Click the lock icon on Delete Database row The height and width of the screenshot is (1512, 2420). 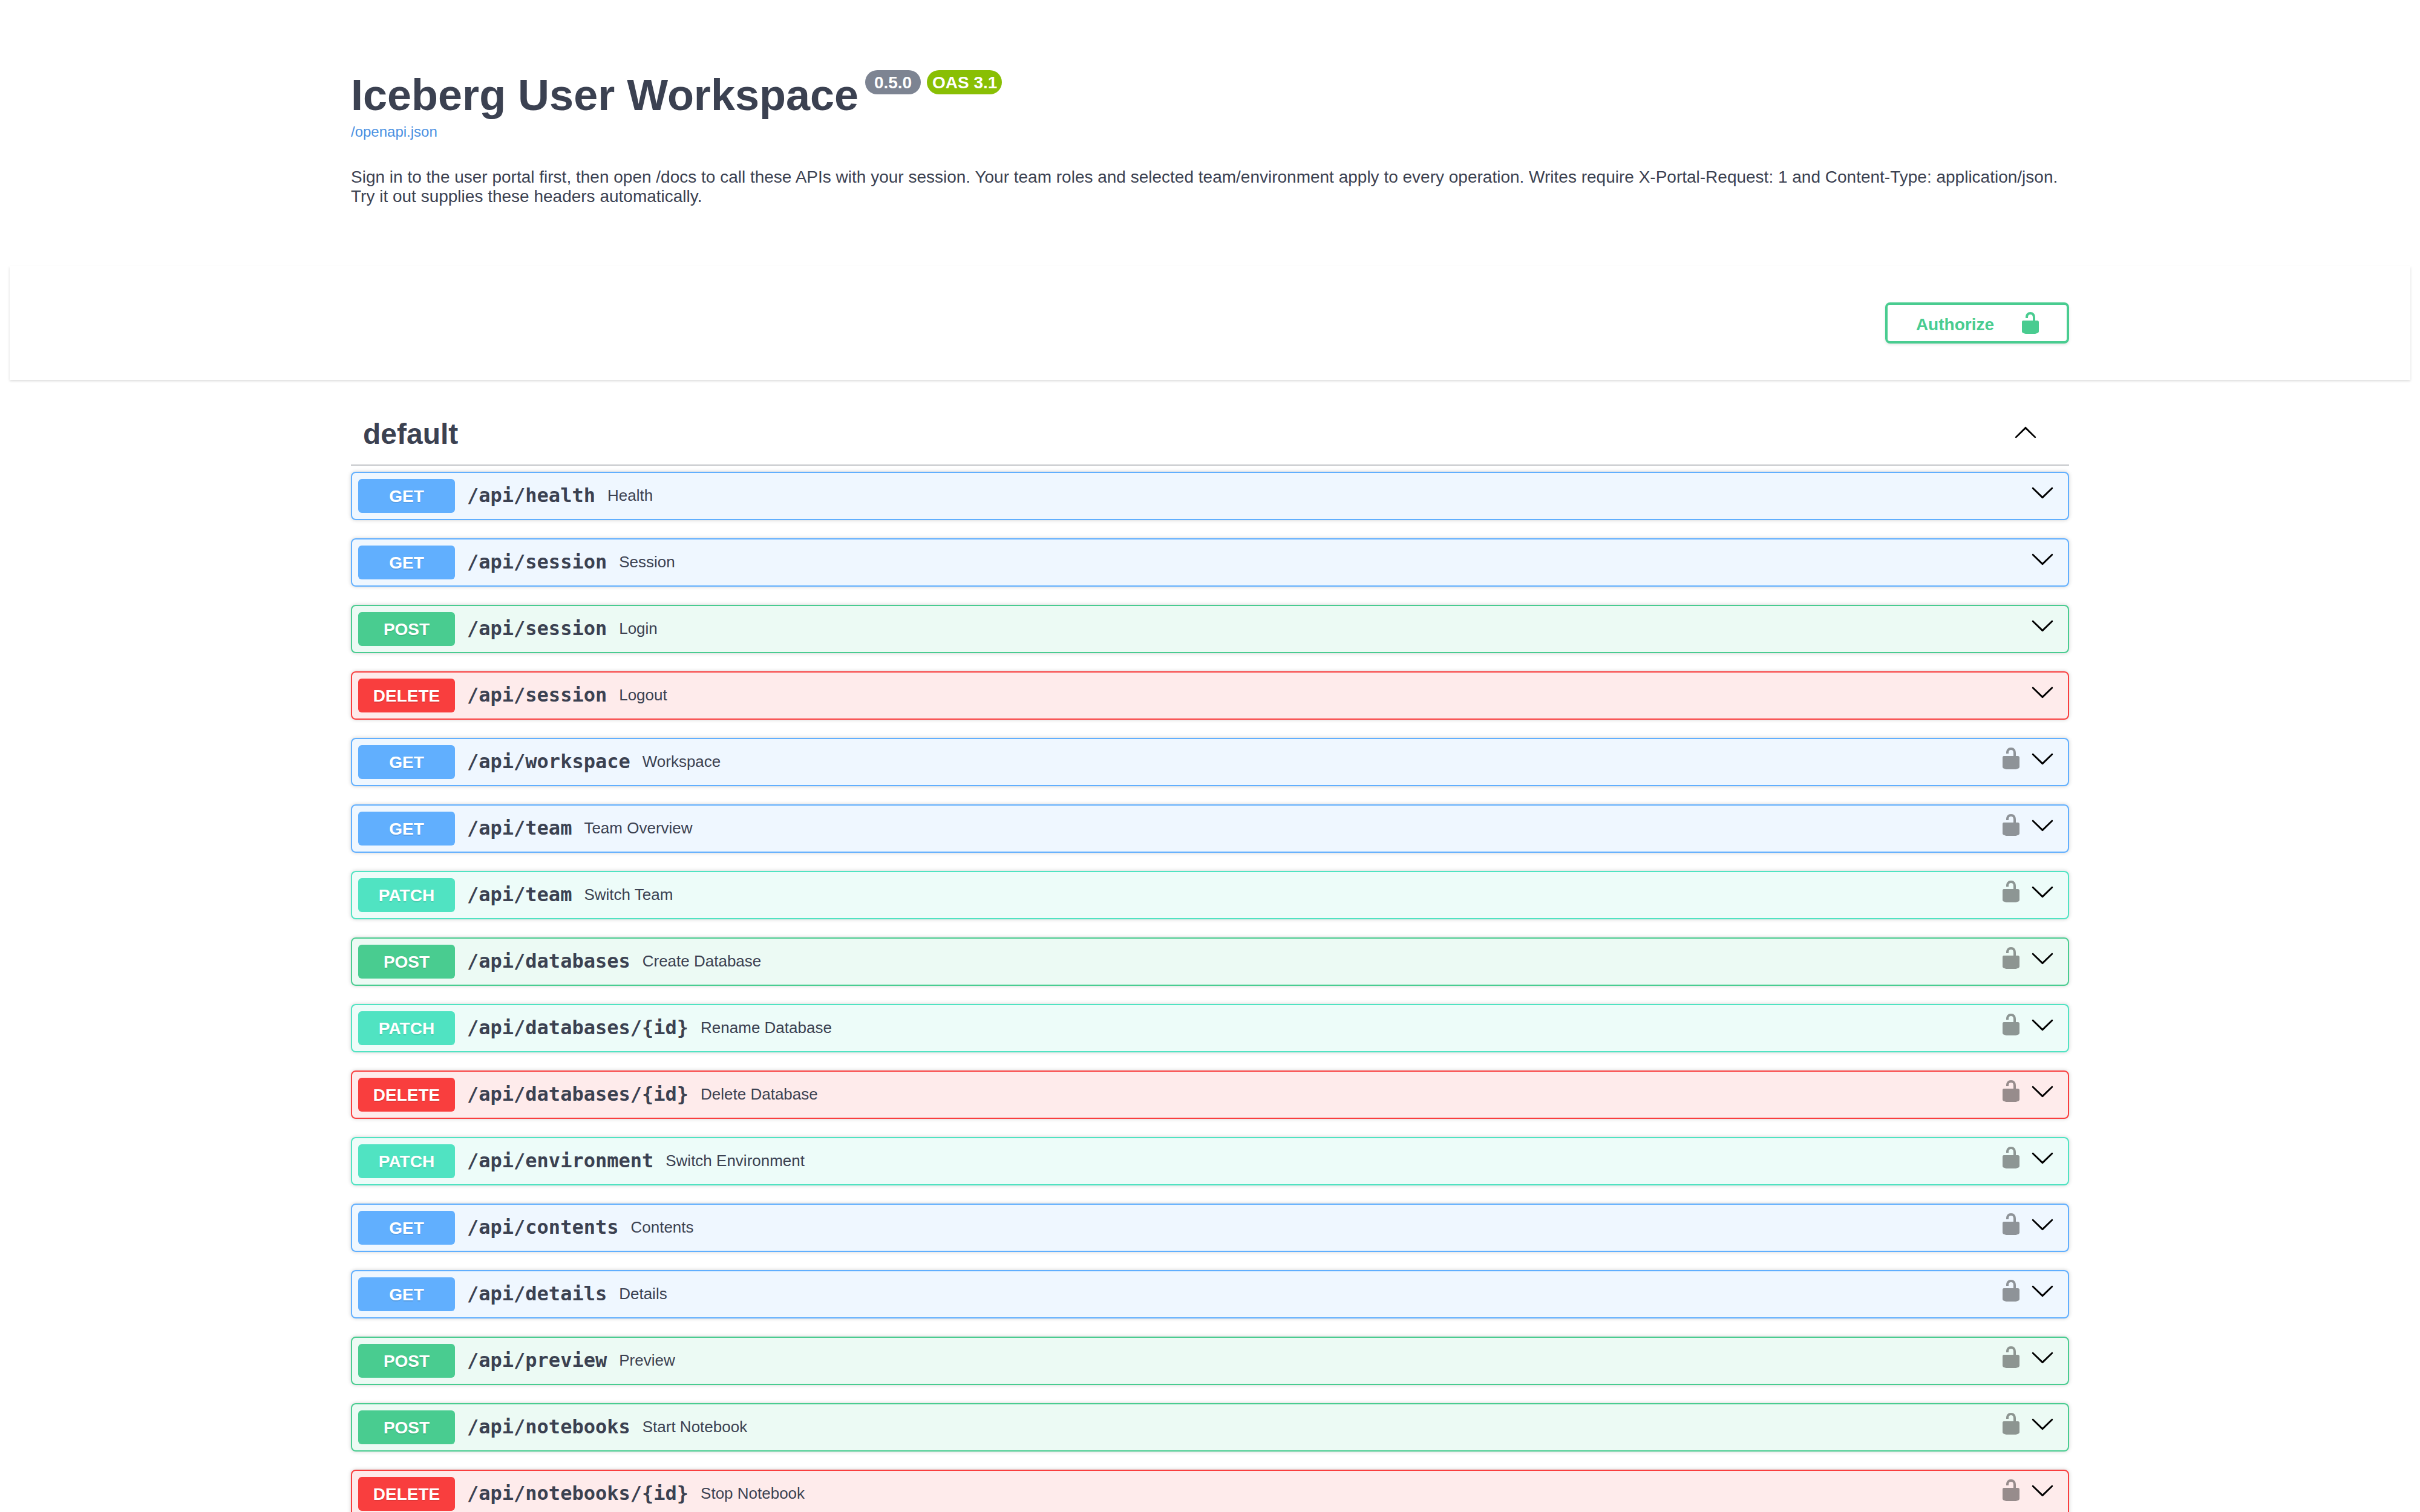[2010, 1092]
